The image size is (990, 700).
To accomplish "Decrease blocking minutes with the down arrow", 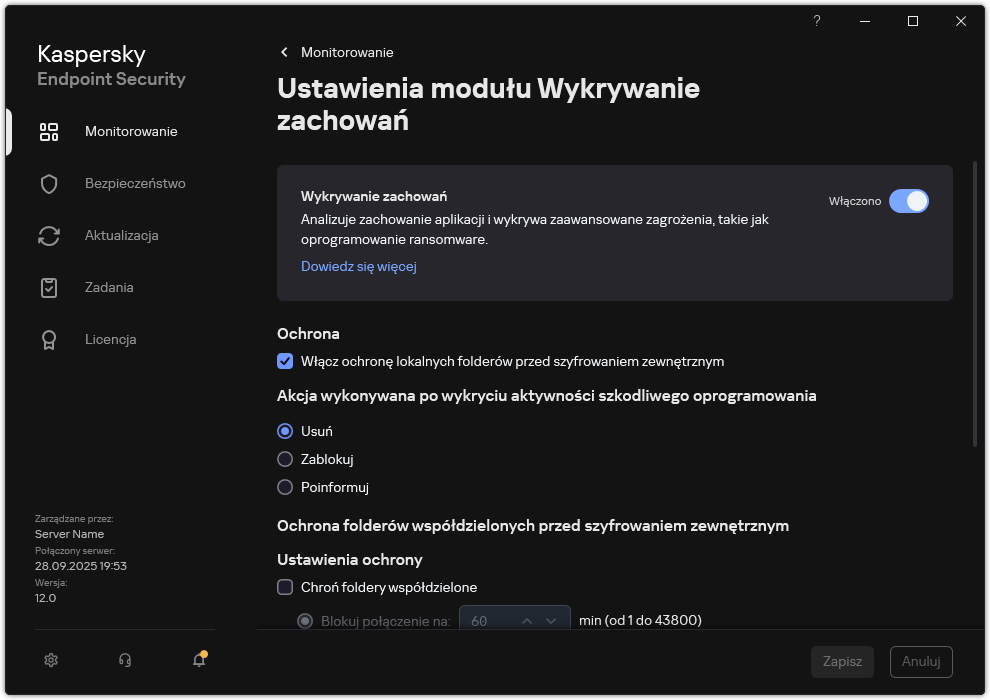I will point(550,619).
